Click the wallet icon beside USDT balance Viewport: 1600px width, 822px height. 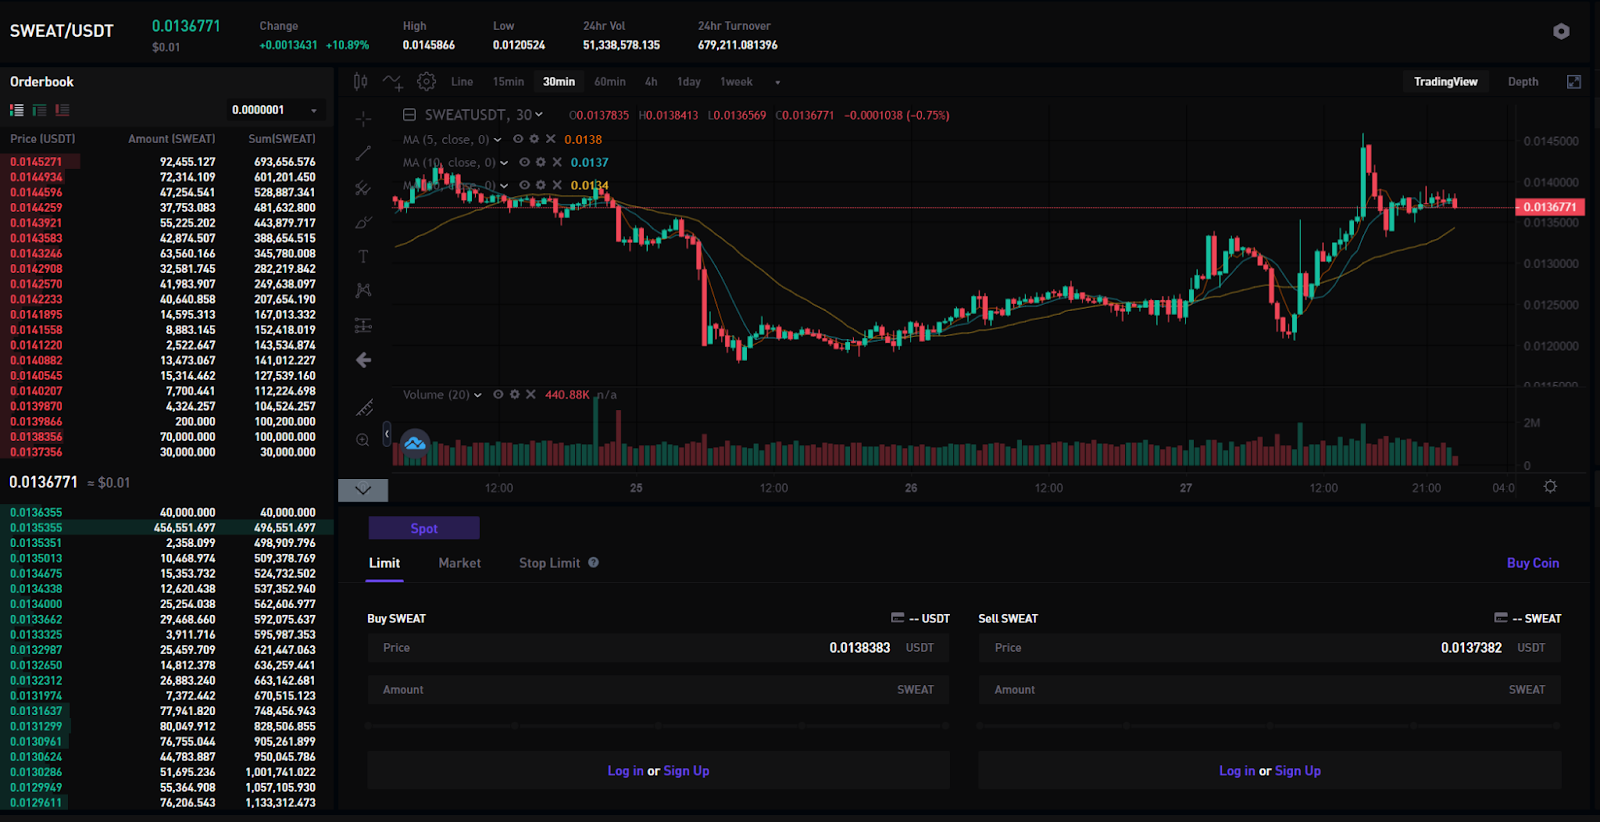point(897,618)
